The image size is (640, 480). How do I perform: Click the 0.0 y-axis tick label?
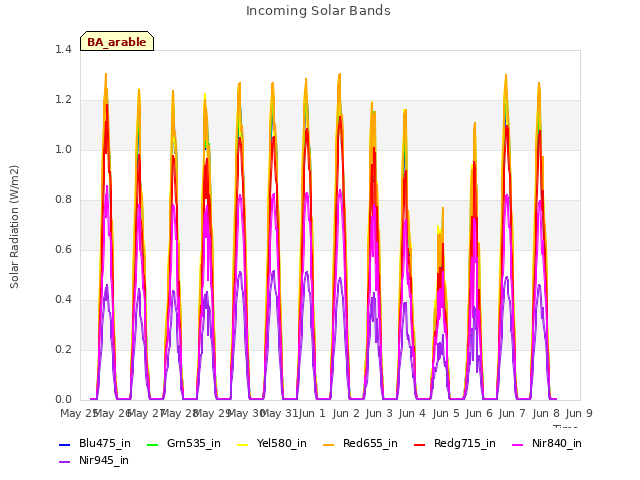click(63, 400)
